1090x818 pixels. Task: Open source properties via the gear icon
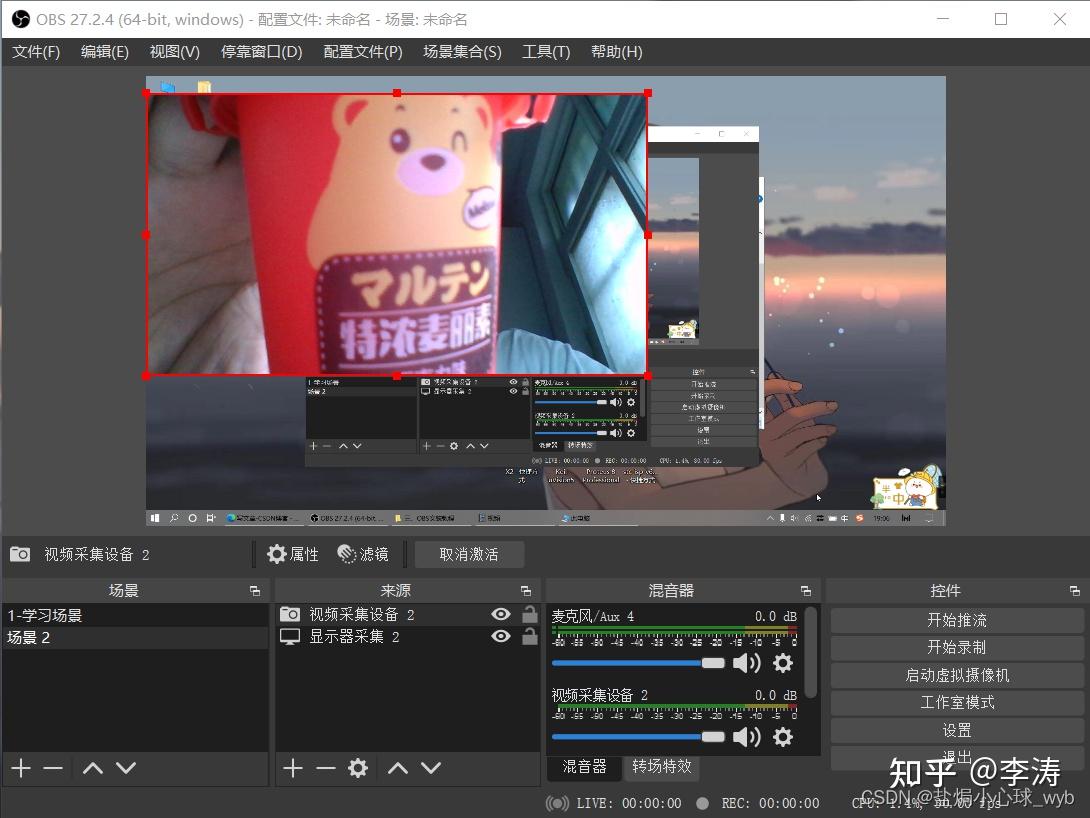click(x=357, y=768)
